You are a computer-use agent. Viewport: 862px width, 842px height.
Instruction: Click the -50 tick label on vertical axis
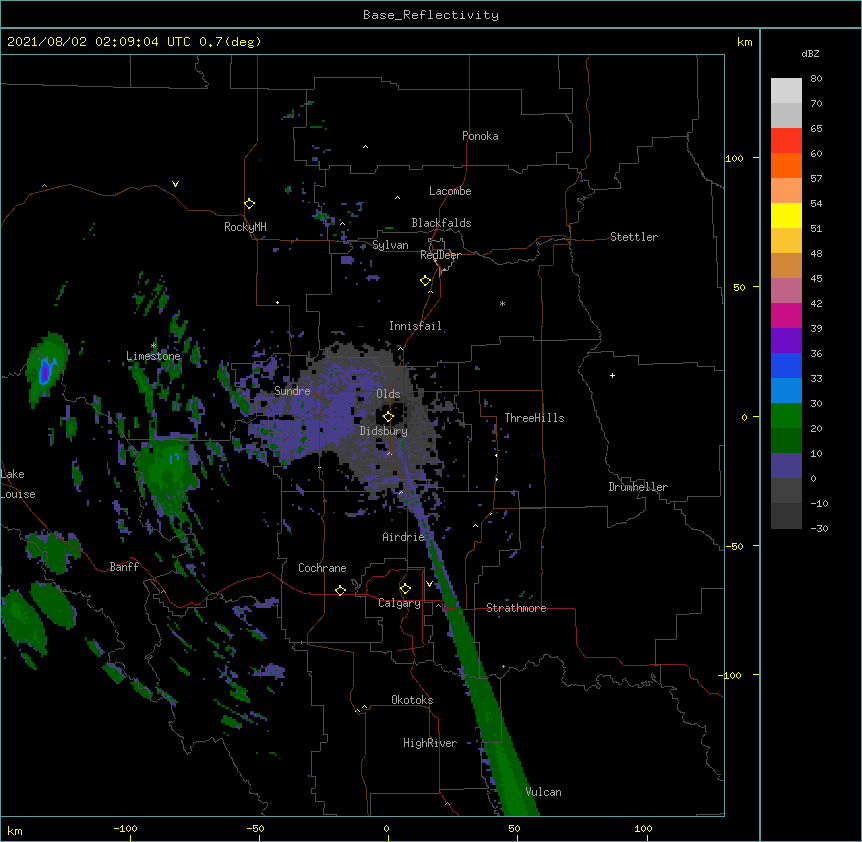click(734, 546)
